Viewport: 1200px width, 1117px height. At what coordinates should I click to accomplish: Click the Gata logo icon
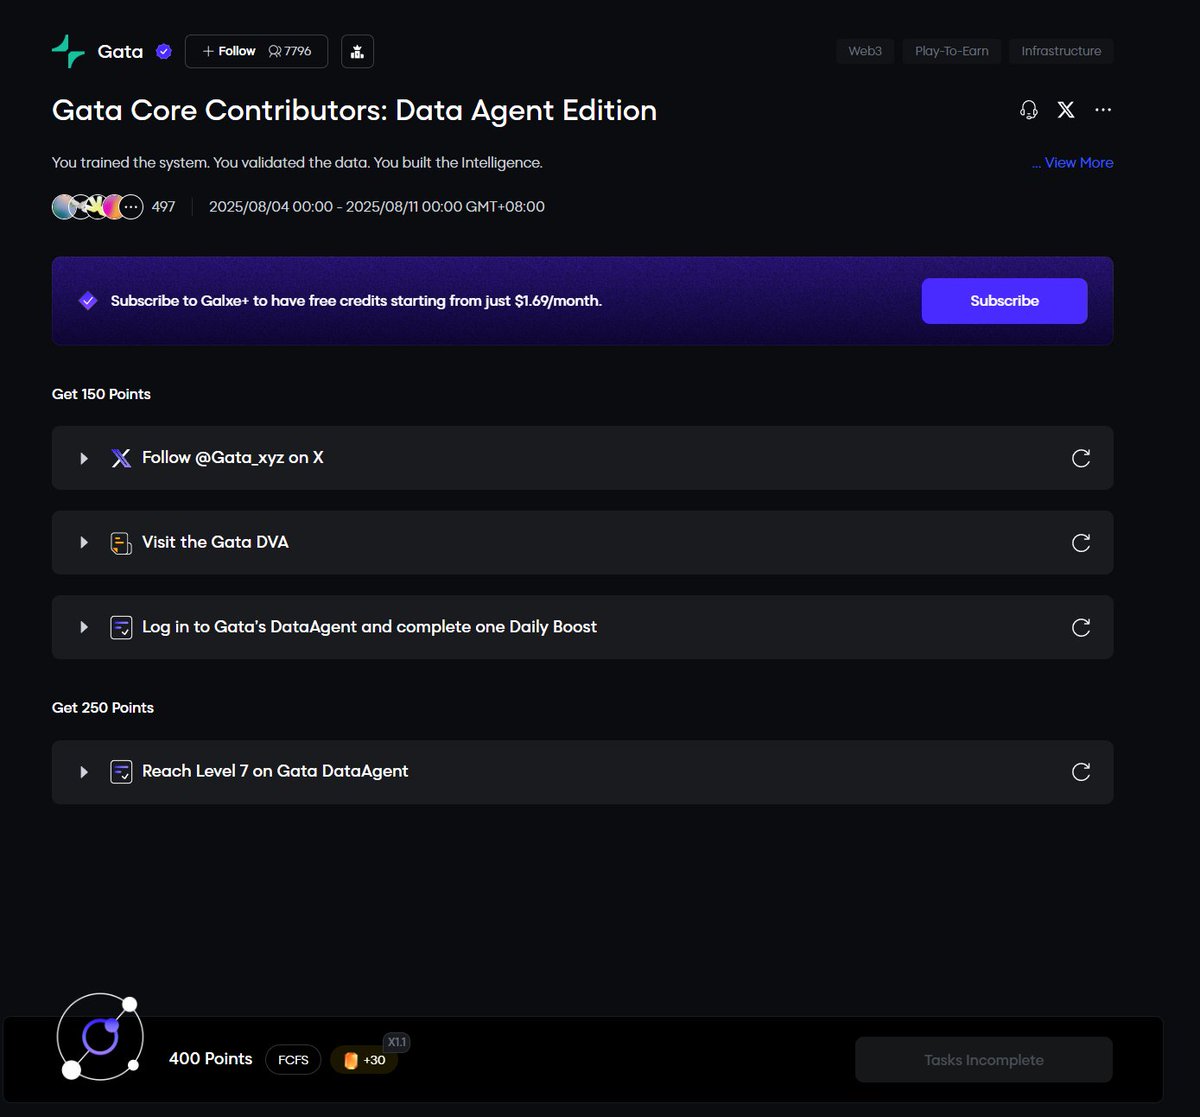pyautogui.click(x=68, y=51)
